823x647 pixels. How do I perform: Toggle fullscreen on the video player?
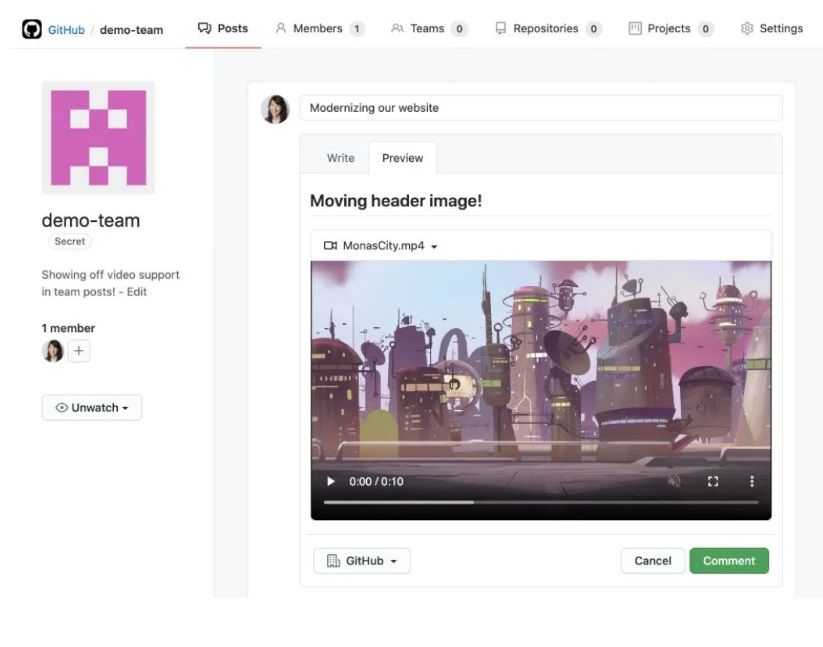point(713,481)
